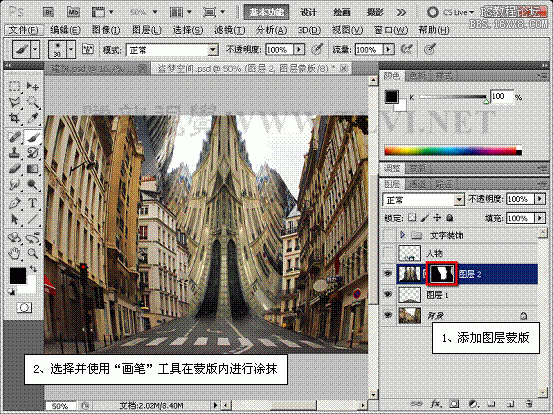The width and height of the screenshot is (553, 414).
Task: Toggle tablet pressure for opacity
Action: pos(317,49)
